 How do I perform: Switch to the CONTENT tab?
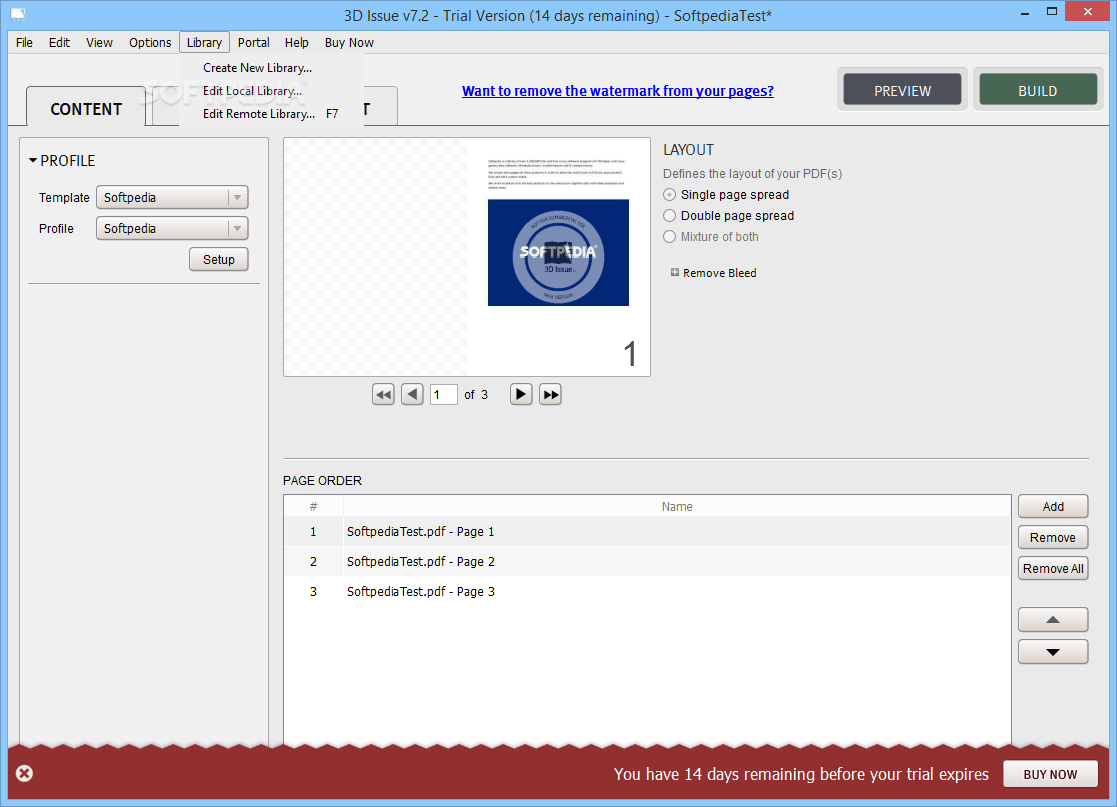(x=86, y=109)
